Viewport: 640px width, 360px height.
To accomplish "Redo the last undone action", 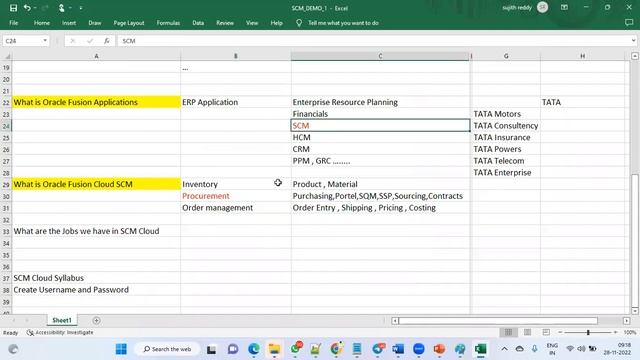I will click(45, 8).
